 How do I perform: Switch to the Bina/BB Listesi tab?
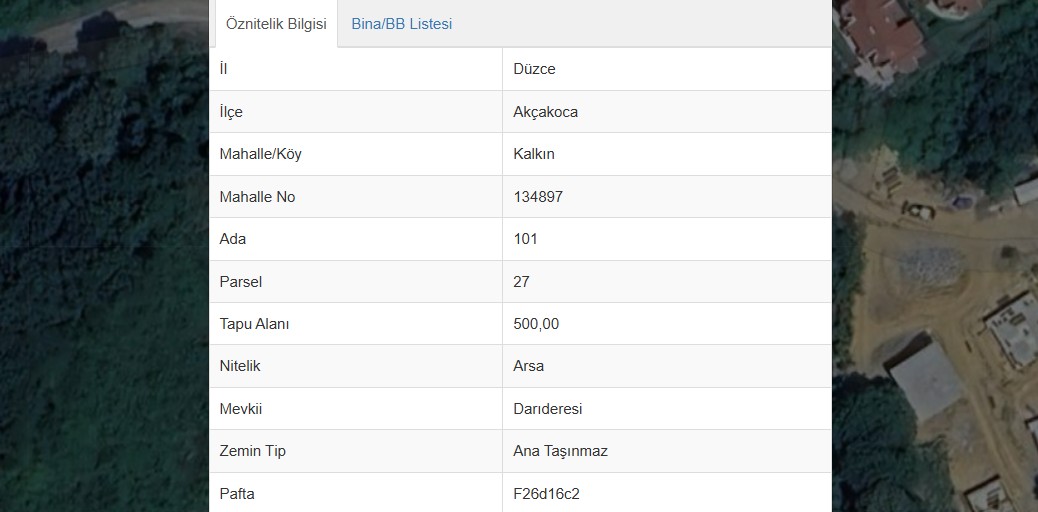pyautogui.click(x=402, y=24)
